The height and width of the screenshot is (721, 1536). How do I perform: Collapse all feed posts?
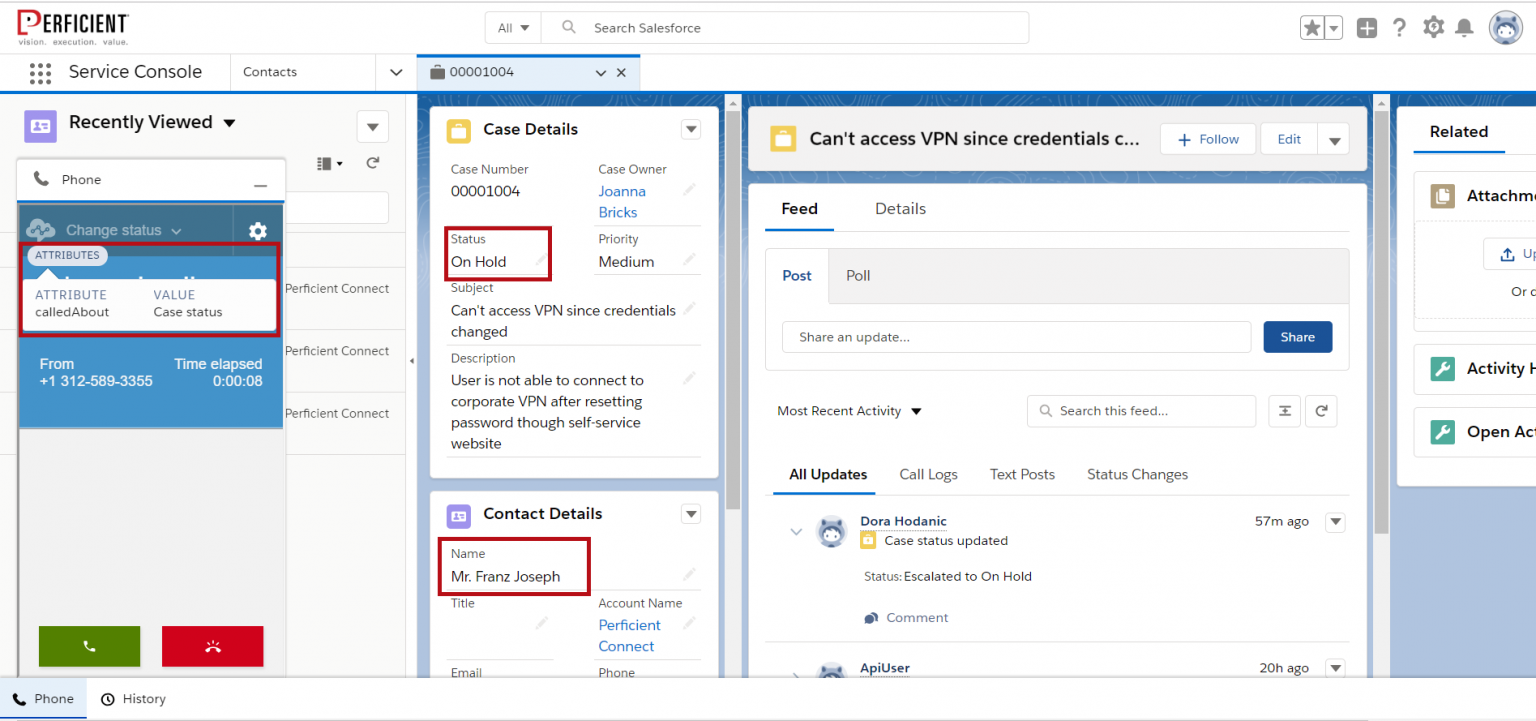[1284, 410]
